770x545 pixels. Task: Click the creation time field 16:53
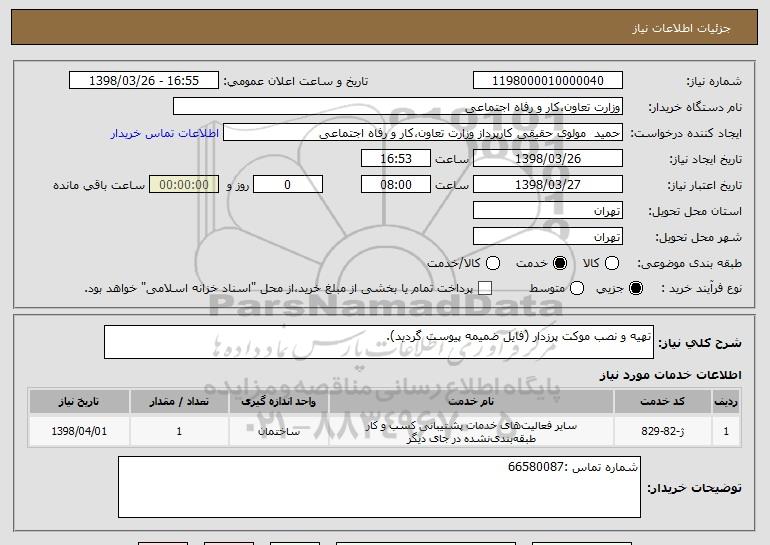pos(396,159)
